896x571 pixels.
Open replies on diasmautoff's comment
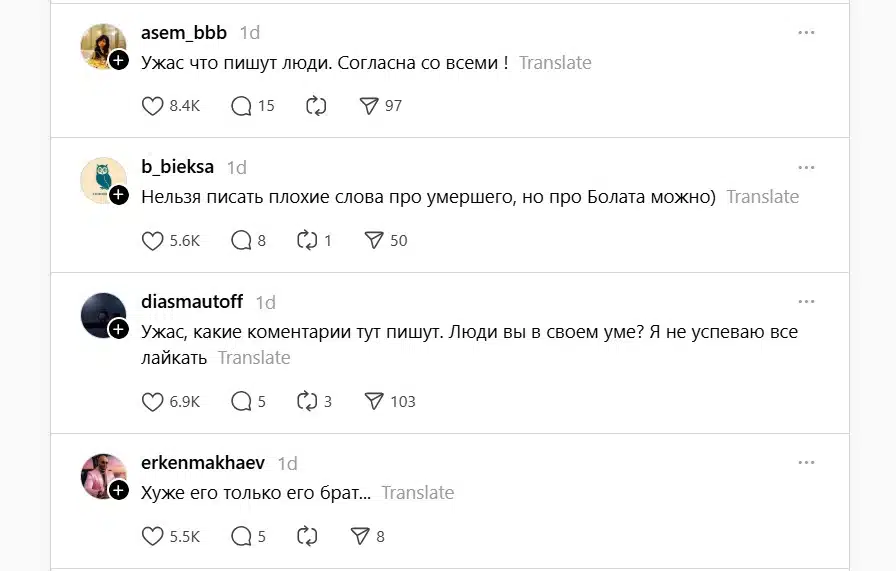tap(241, 402)
